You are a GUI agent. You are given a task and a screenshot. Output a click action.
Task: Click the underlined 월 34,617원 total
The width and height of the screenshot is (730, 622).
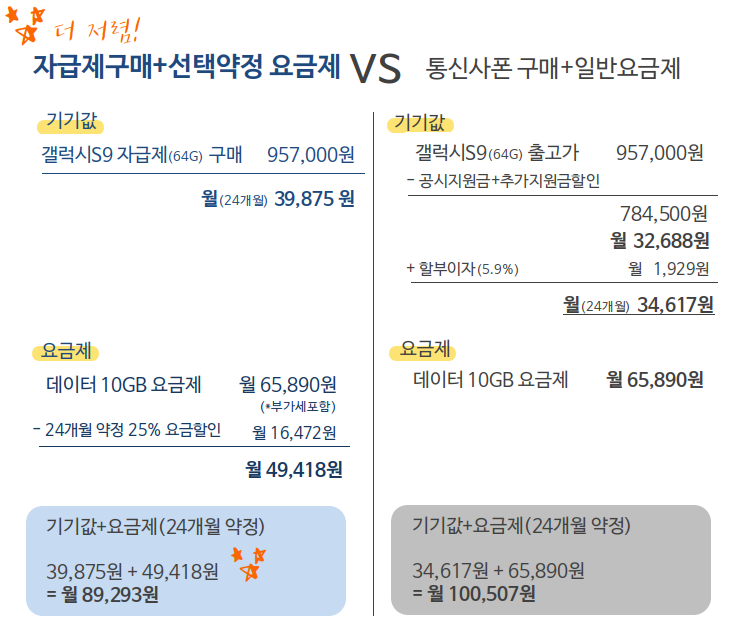(638, 305)
